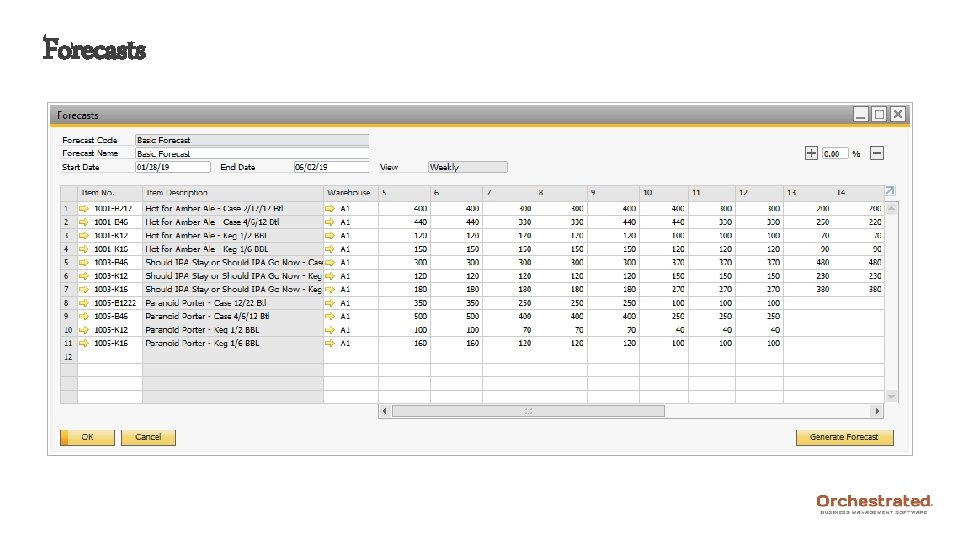The image size is (960, 540).
Task: Click the Forecast Name field
Action: pyautogui.click(x=252, y=154)
